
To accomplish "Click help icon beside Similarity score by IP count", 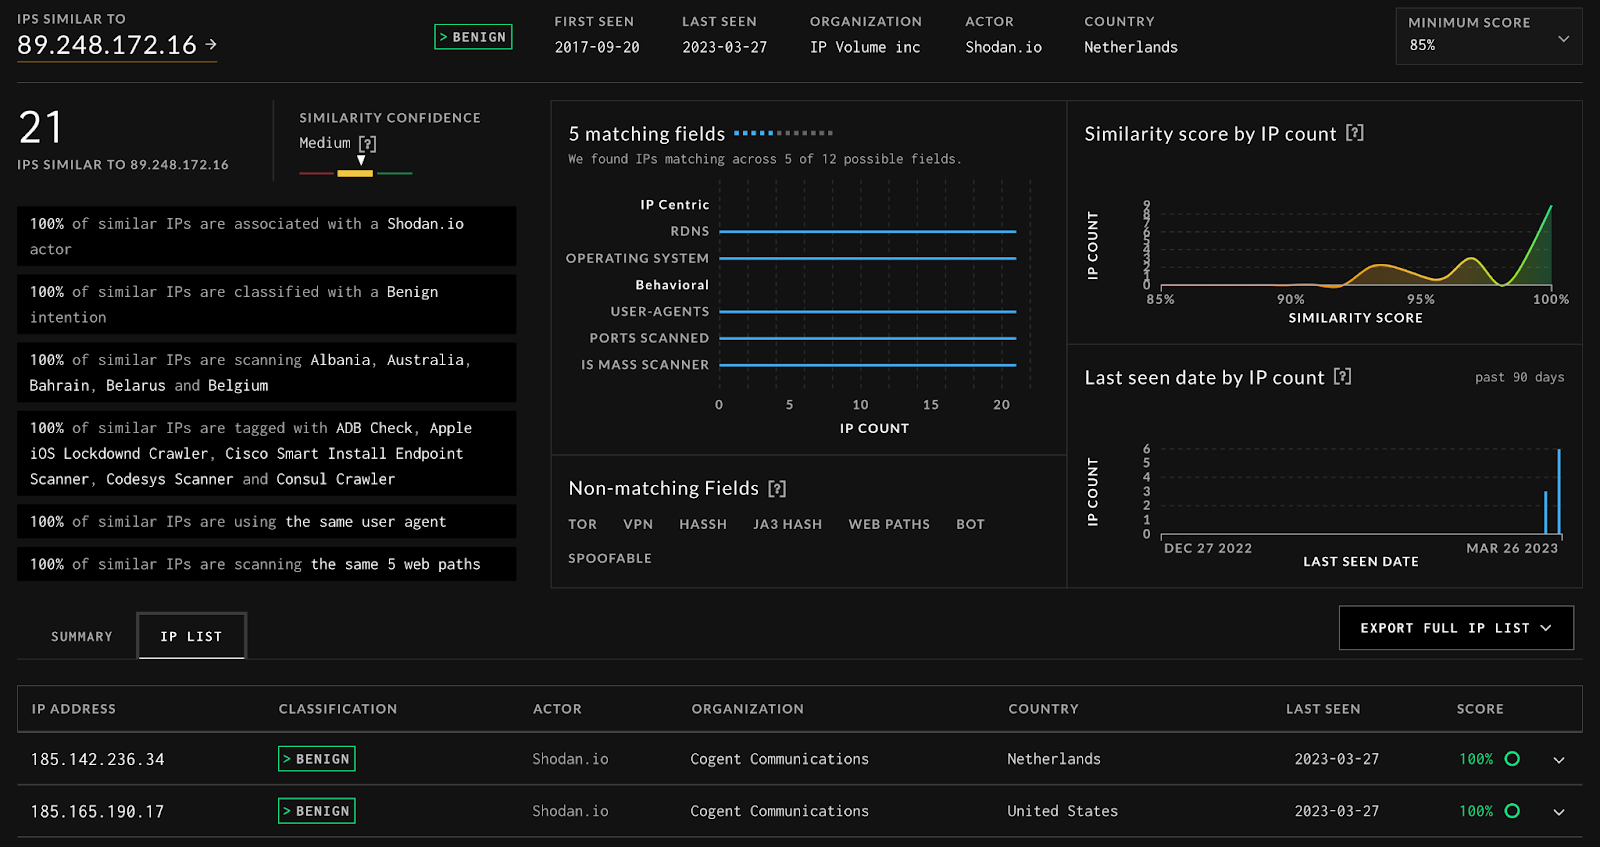I will 1355,133.
